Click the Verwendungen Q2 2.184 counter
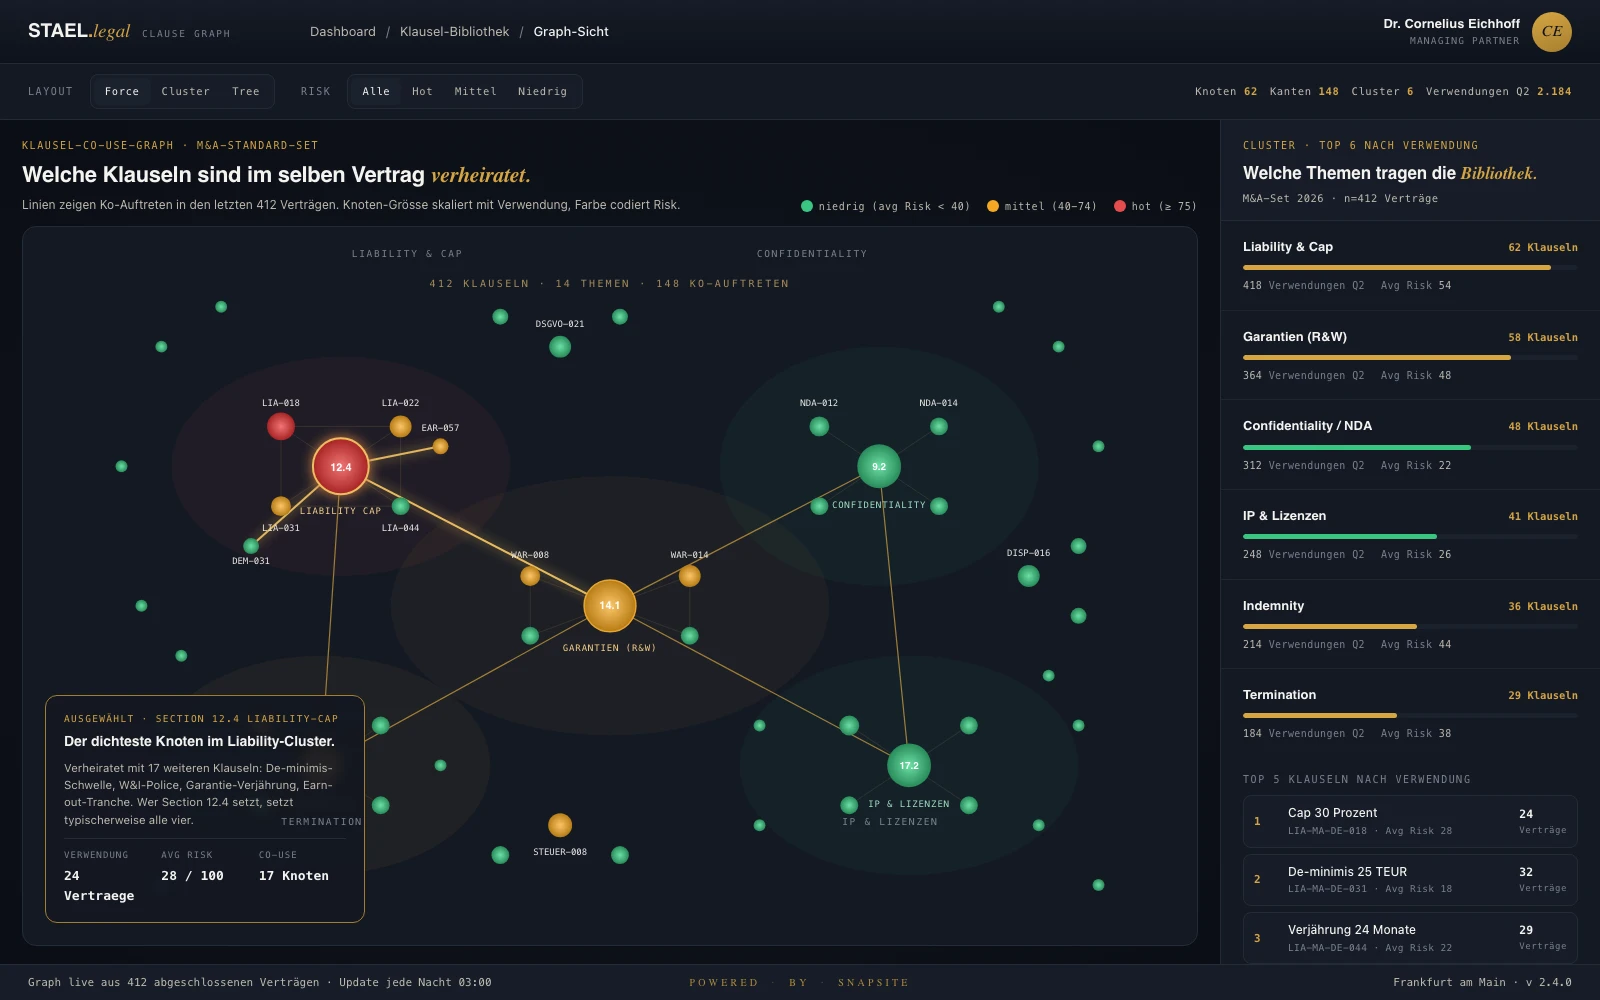1600x1000 pixels. (x=1498, y=92)
